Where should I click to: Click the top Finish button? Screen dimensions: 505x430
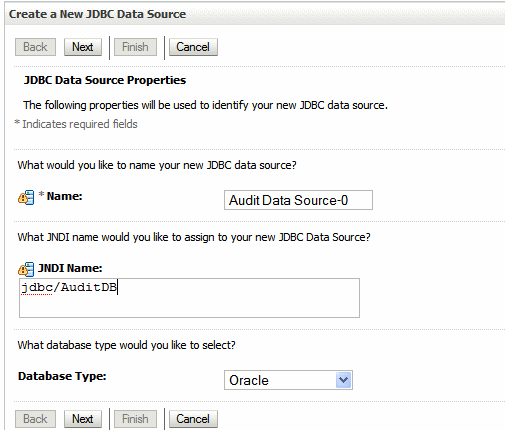click(x=135, y=47)
